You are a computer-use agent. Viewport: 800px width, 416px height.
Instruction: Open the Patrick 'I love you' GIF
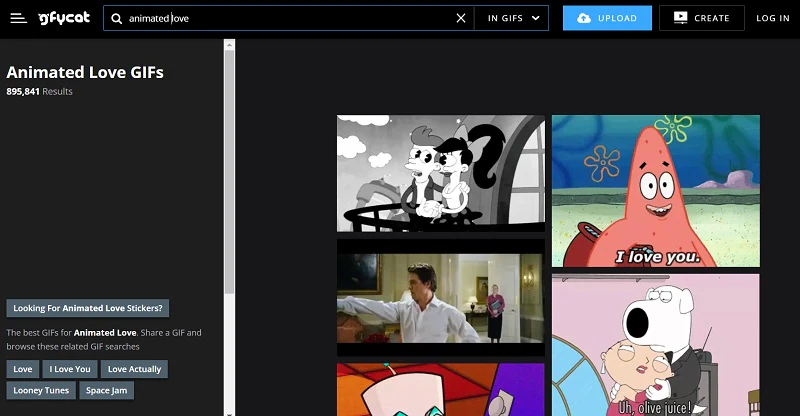point(656,191)
